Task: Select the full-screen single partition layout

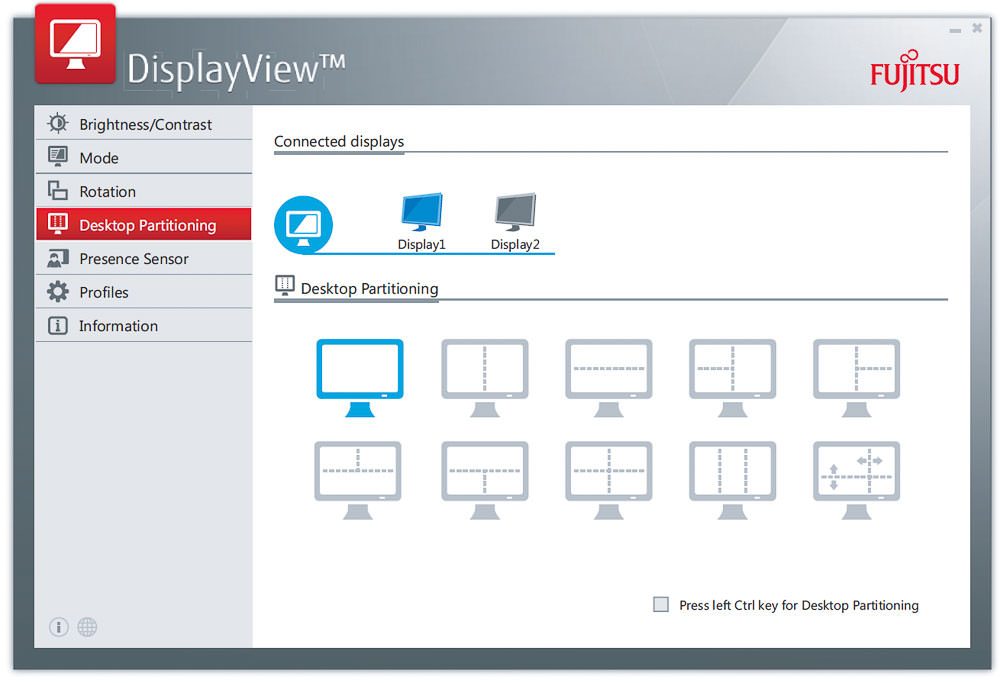Action: (360, 378)
